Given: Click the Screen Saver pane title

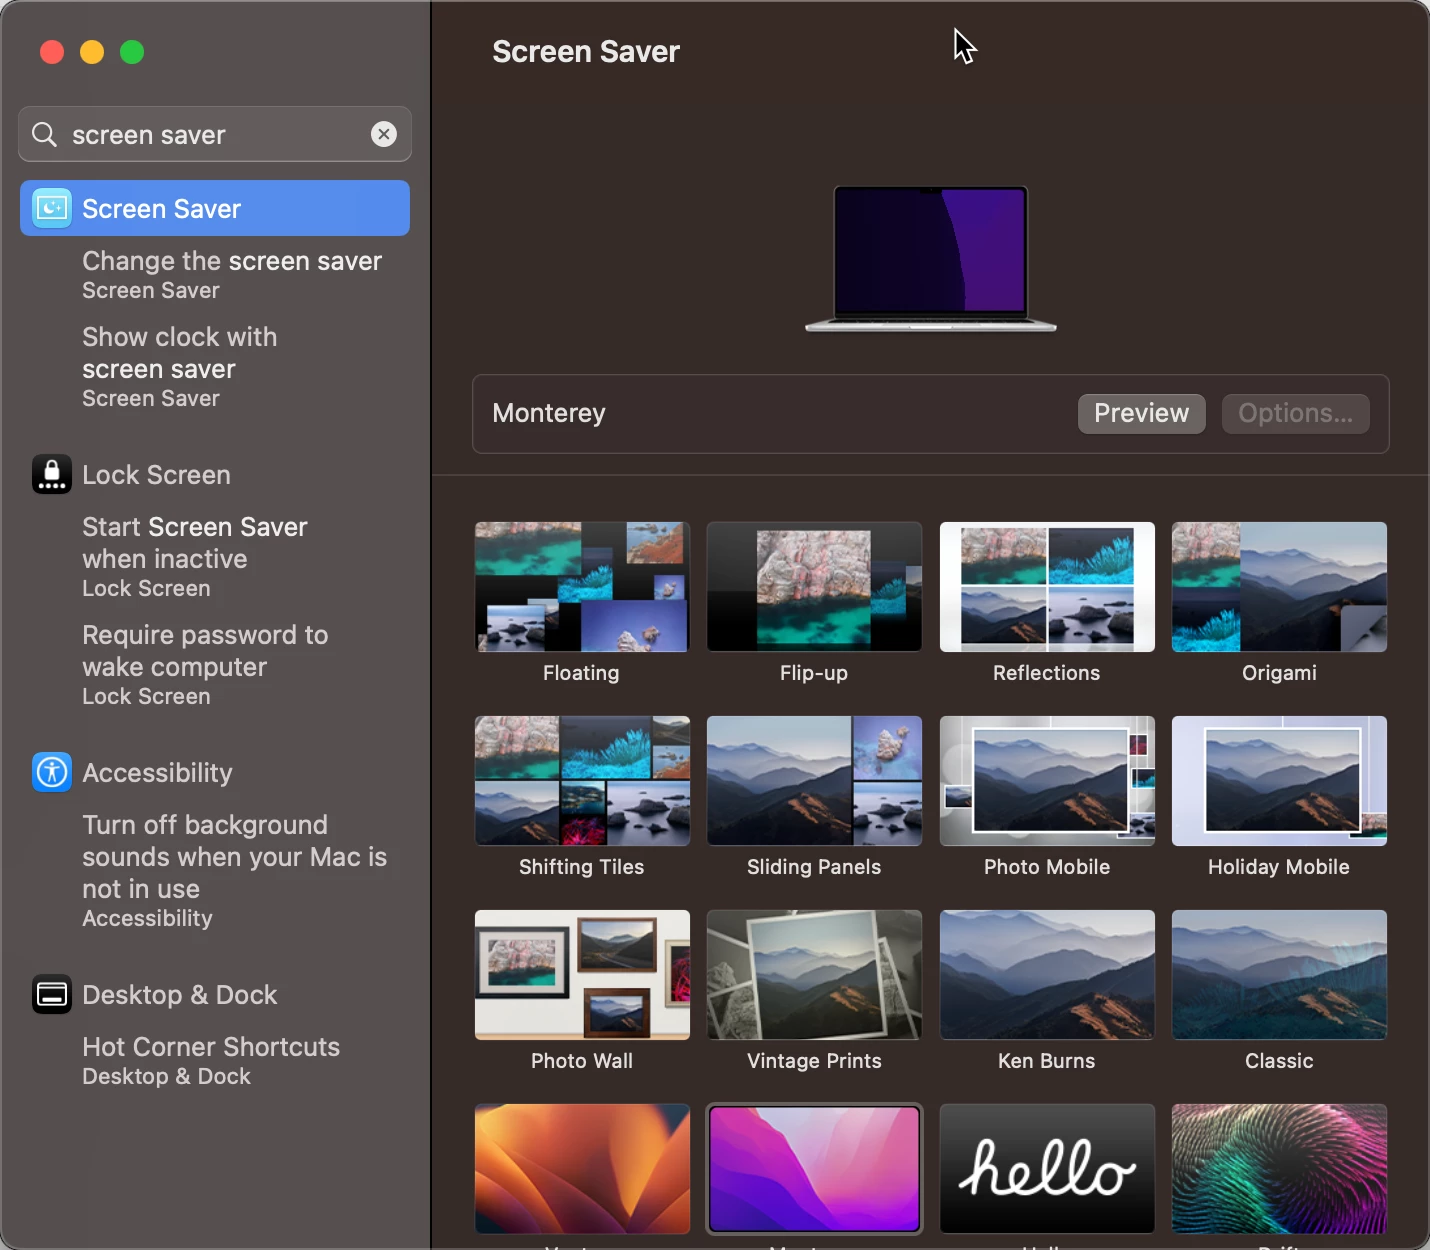Looking at the screenshot, I should [586, 51].
